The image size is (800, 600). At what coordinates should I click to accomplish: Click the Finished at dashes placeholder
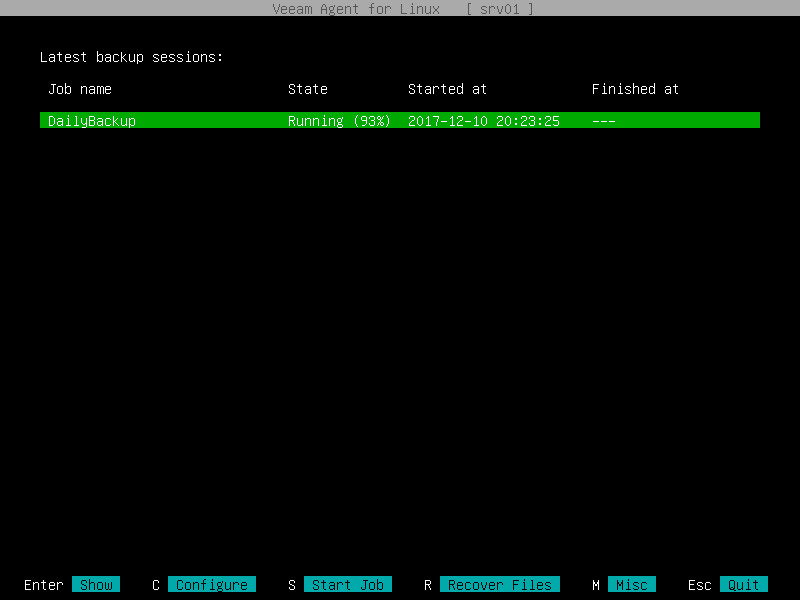(606, 120)
